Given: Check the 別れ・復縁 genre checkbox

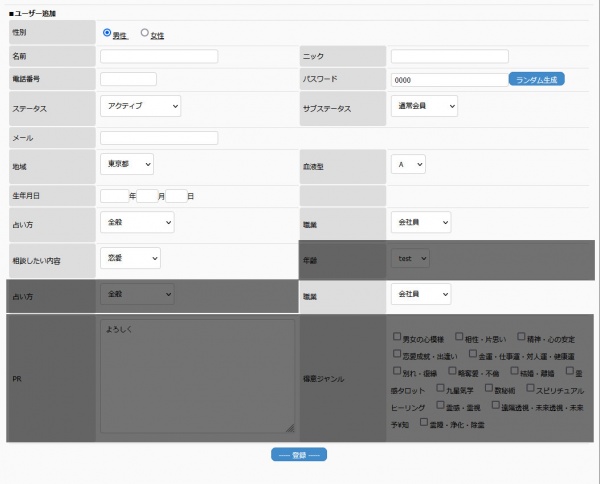Looking at the screenshot, I should click(x=397, y=371).
